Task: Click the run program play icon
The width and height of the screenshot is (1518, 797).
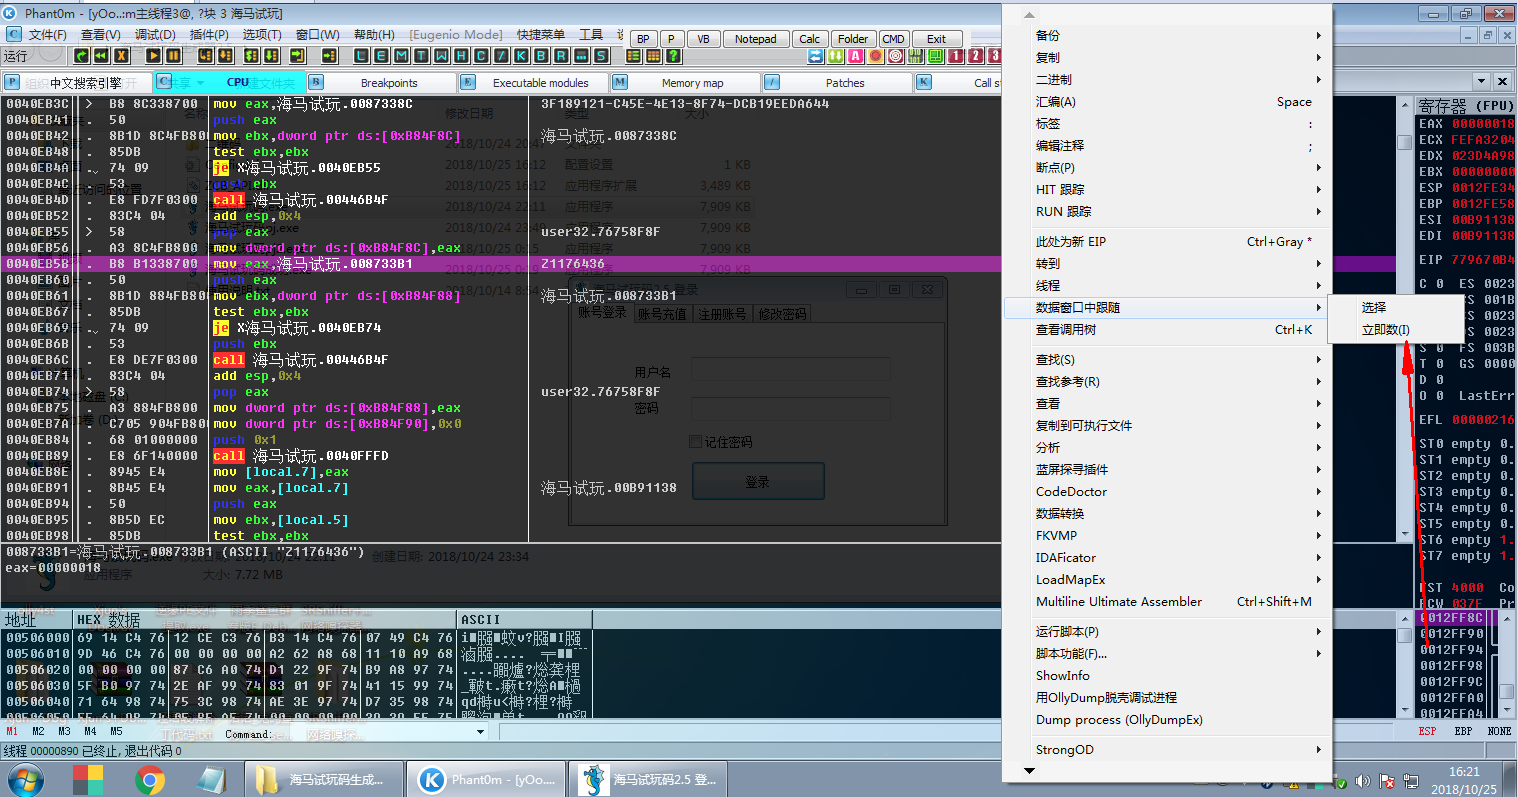Action: click(x=154, y=56)
